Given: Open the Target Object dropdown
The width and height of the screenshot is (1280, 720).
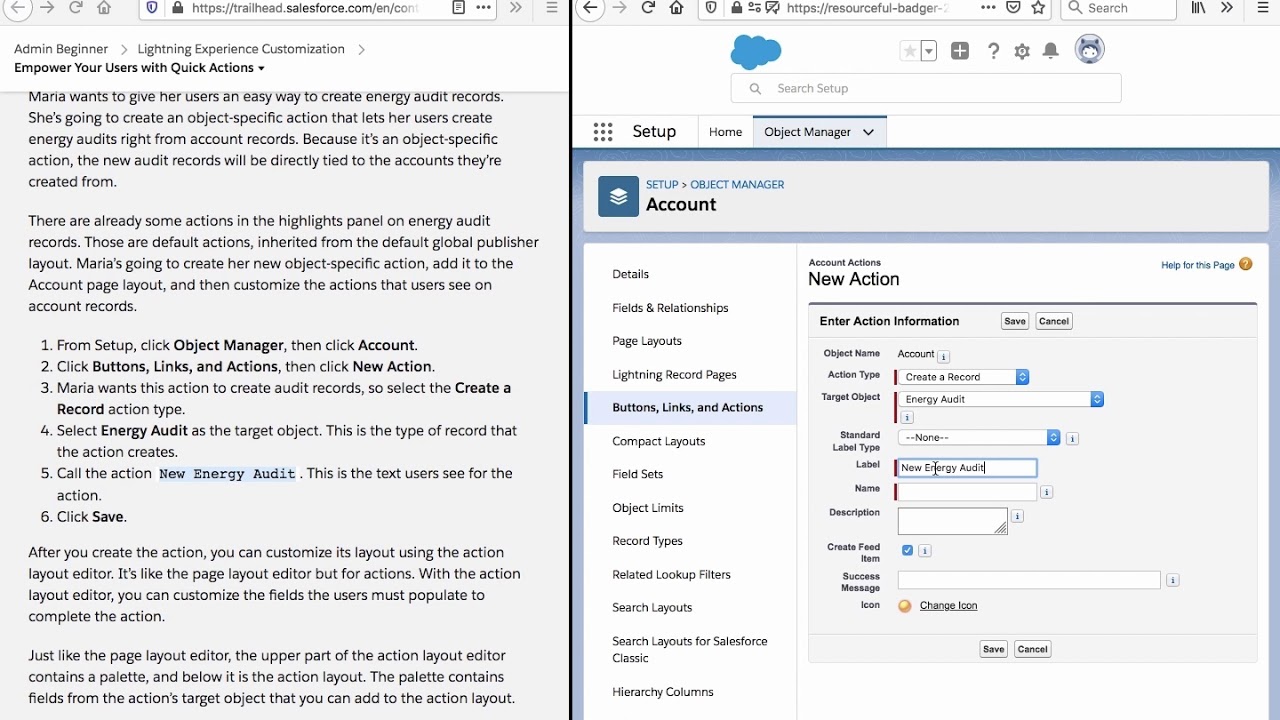Looking at the screenshot, I should pyautogui.click(x=1001, y=399).
